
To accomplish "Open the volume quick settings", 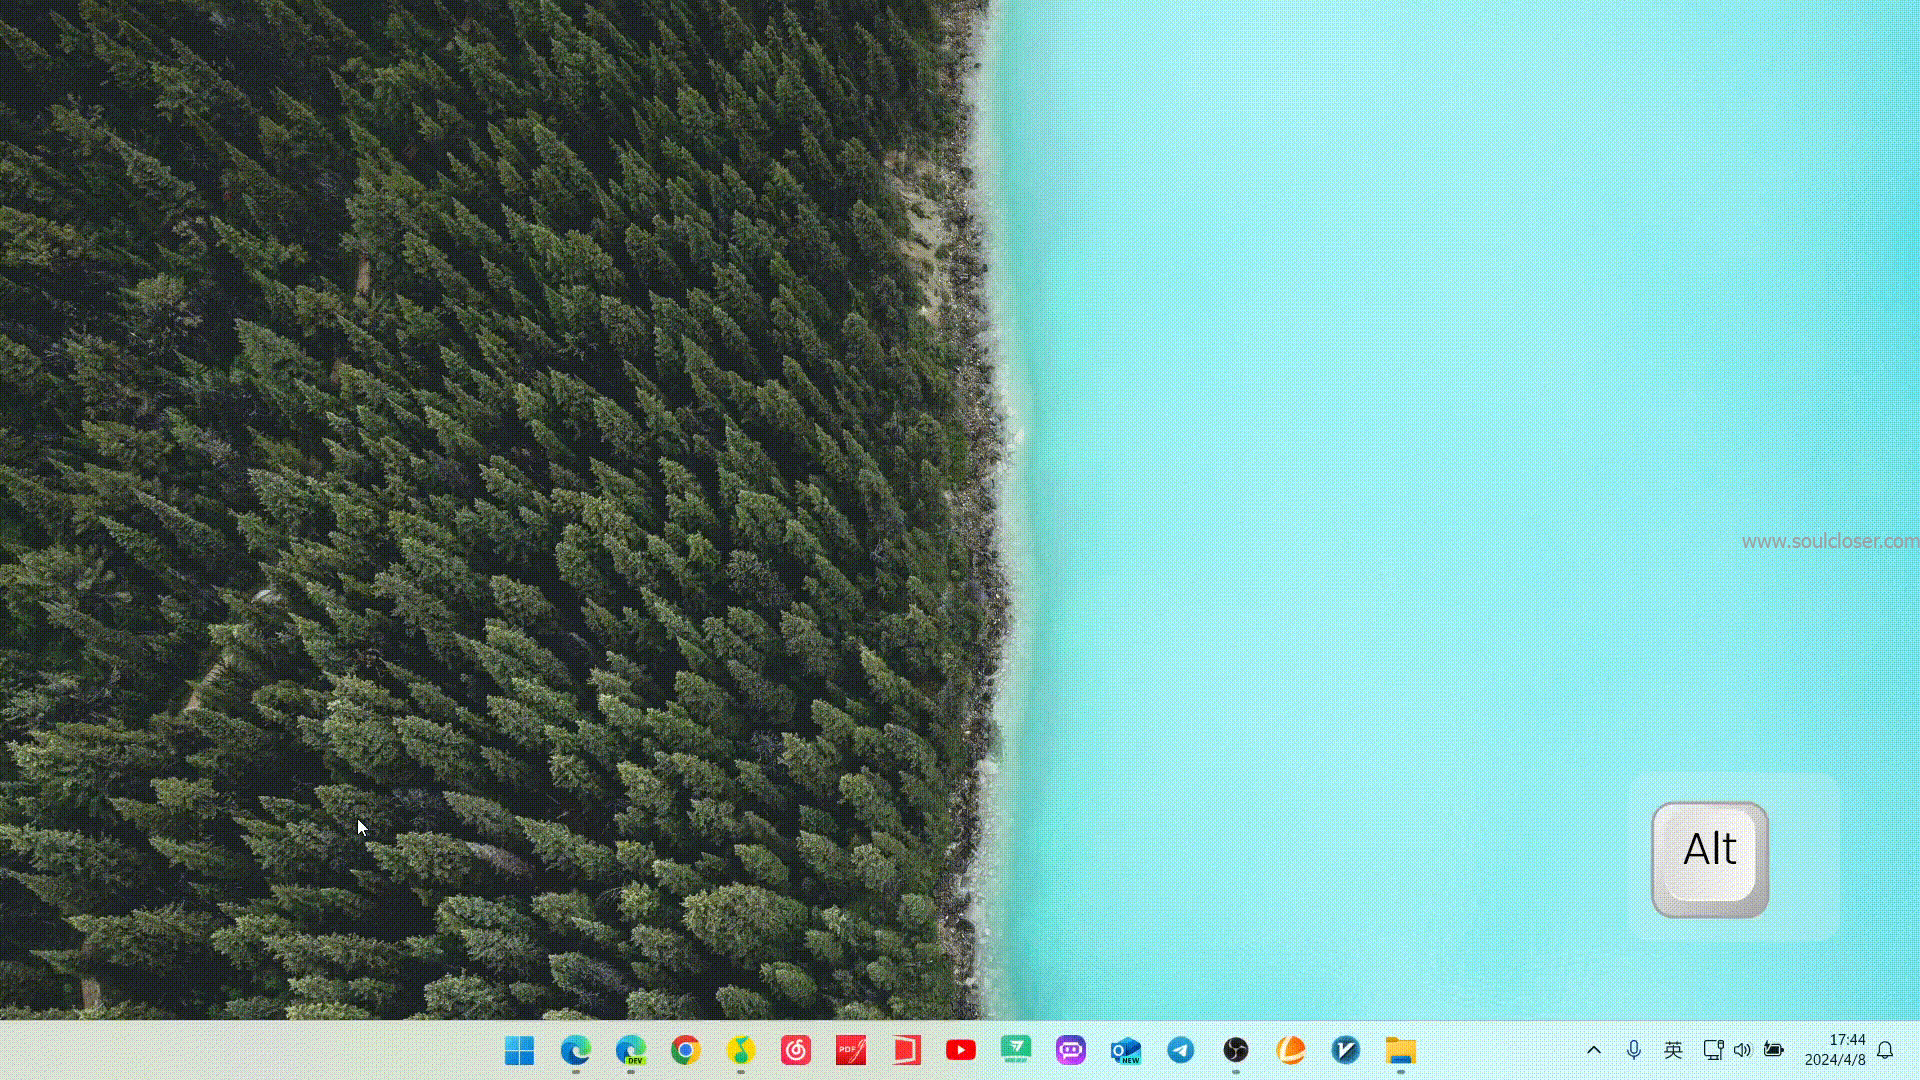I will (1742, 1050).
